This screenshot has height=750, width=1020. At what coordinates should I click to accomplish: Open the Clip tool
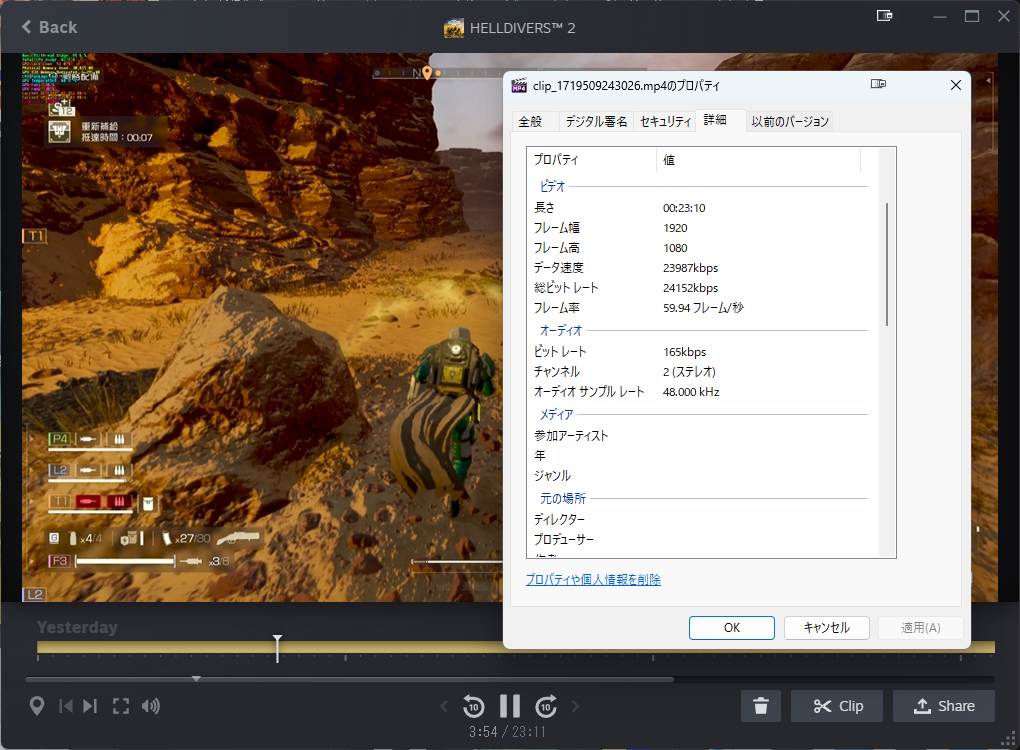tap(837, 706)
